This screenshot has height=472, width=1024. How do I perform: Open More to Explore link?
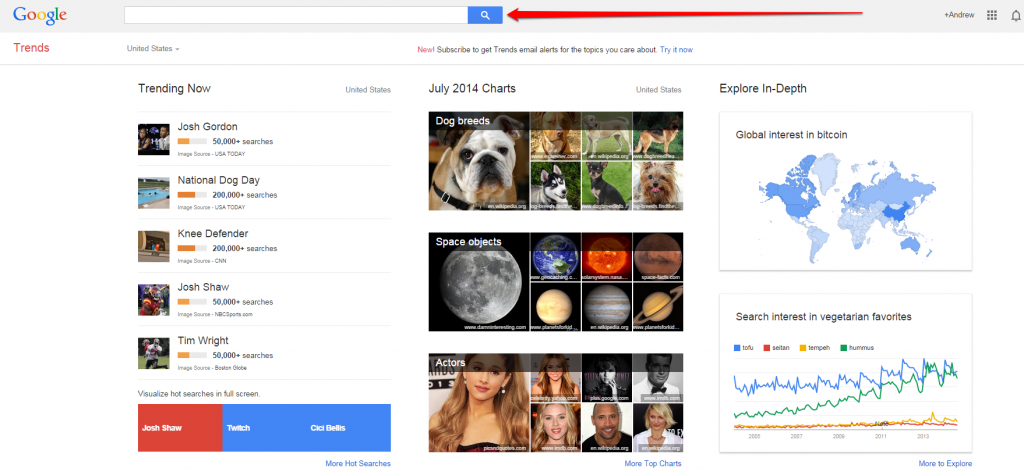point(945,464)
